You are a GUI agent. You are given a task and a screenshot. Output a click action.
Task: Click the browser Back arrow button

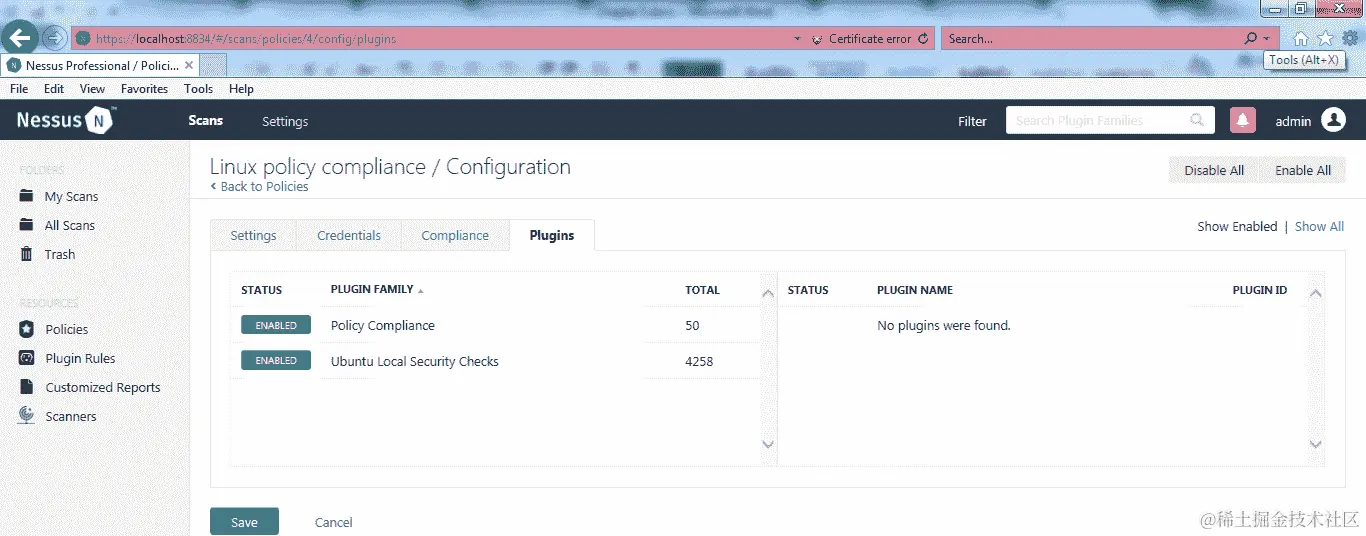[x=20, y=39]
